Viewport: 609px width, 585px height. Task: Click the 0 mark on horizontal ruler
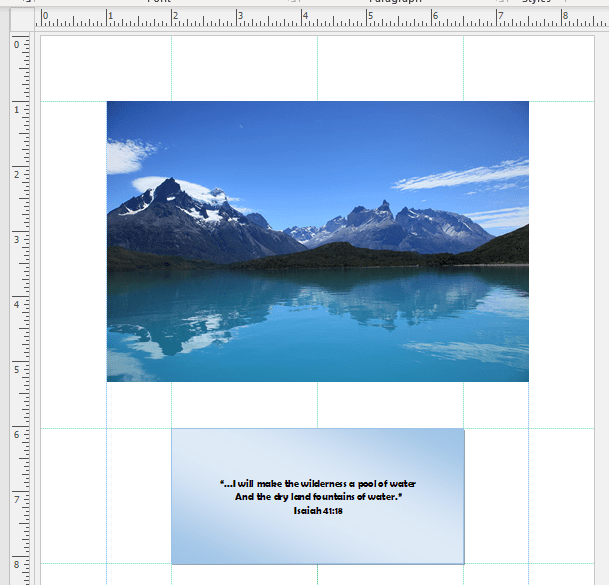point(43,19)
